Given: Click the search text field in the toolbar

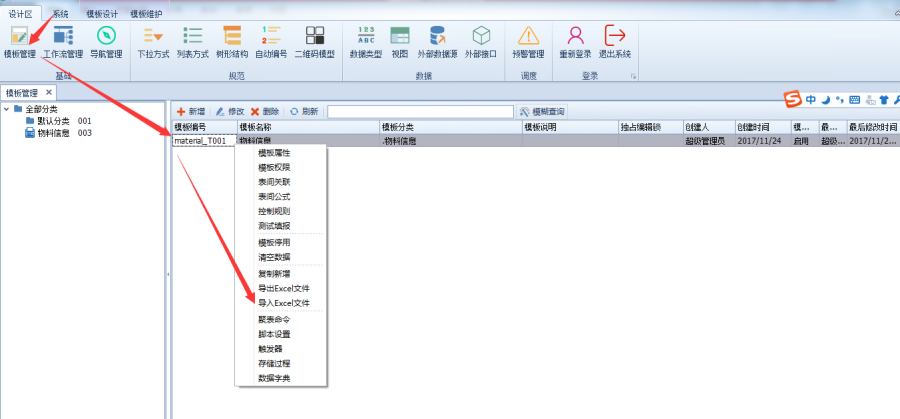Looking at the screenshot, I should click(420, 111).
